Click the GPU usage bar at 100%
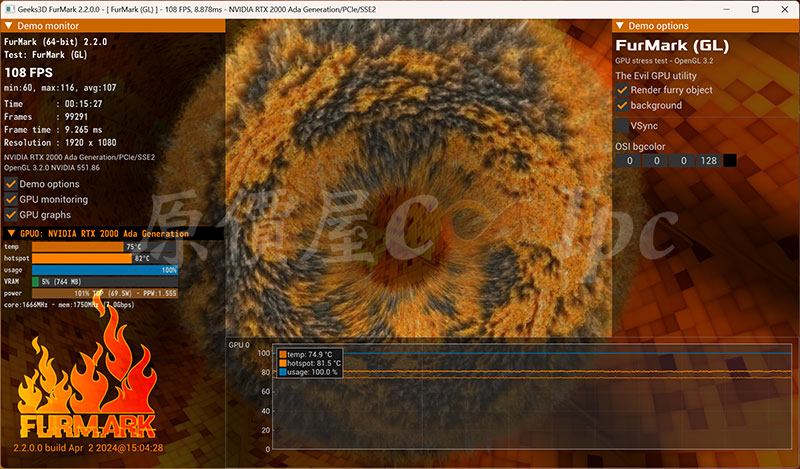 click(x=105, y=270)
